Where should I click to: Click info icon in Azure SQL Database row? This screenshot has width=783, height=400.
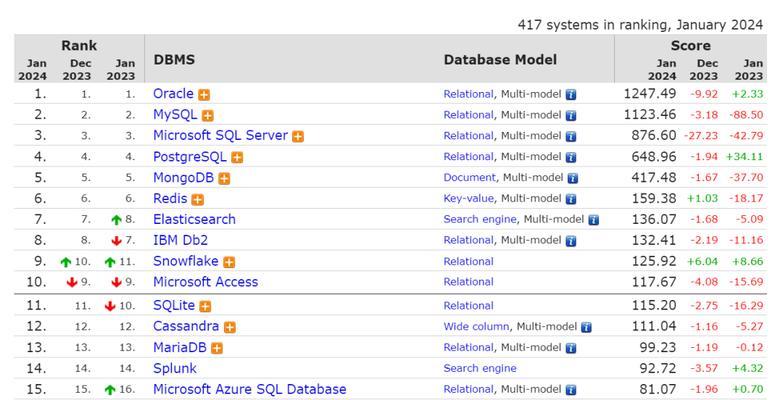571,390
